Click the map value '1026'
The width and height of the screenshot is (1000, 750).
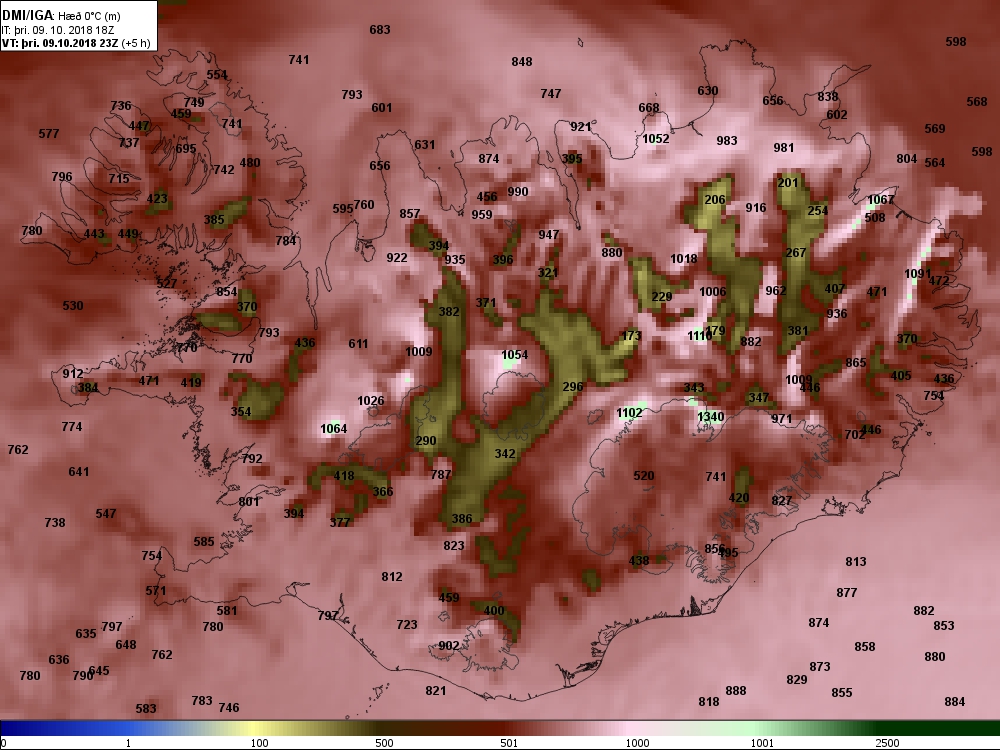(x=371, y=401)
